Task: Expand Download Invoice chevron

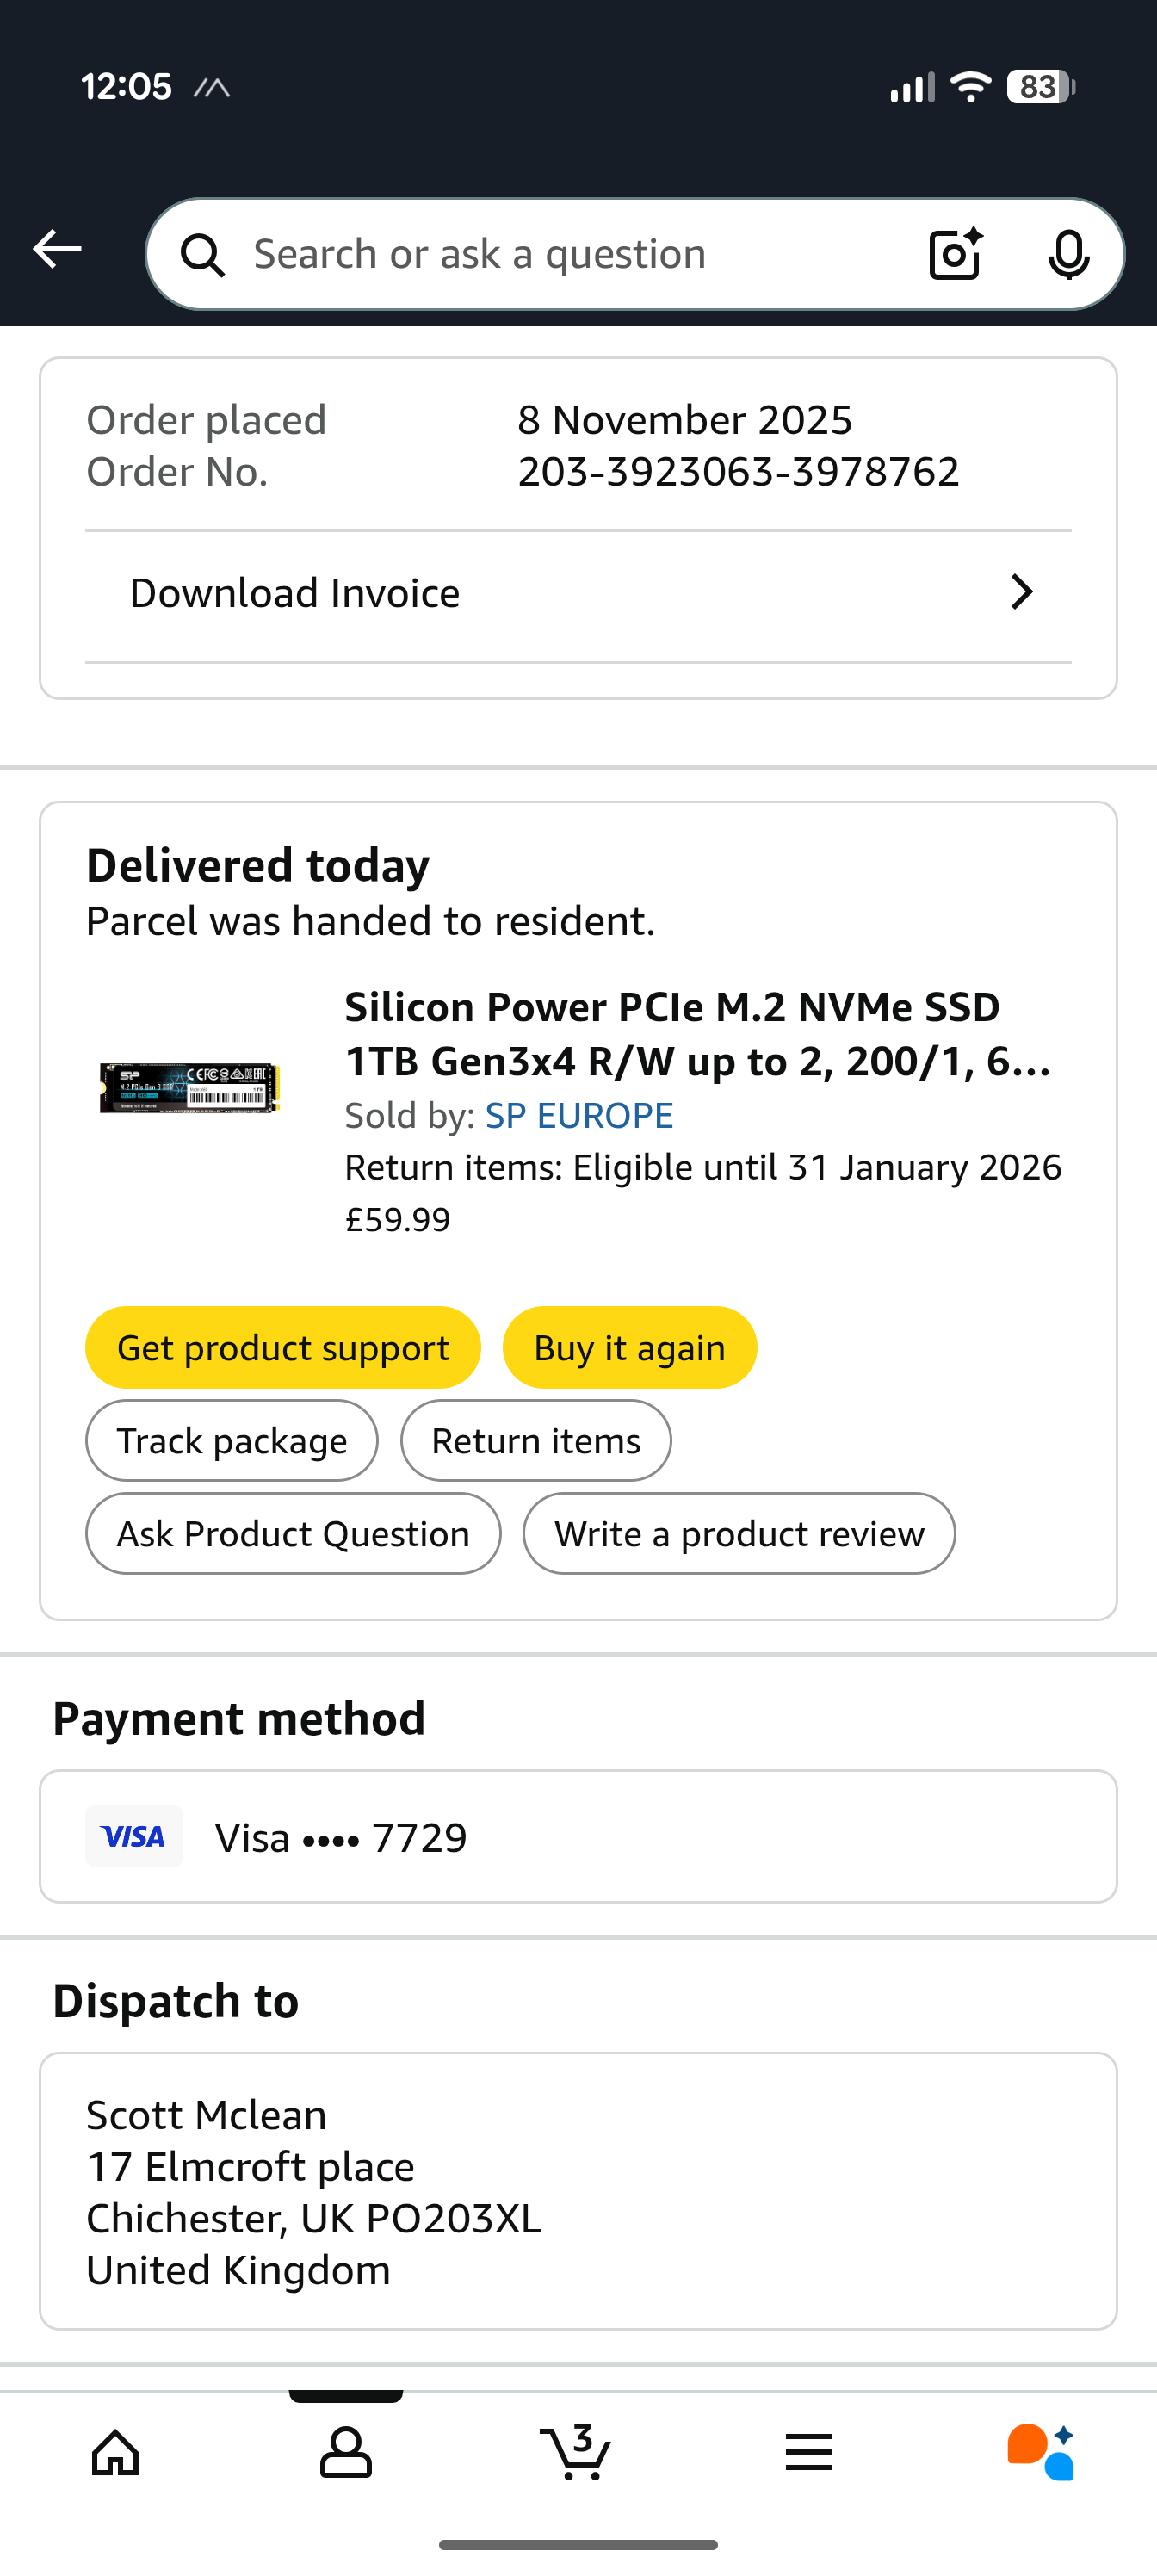Action: pyautogui.click(x=1020, y=592)
